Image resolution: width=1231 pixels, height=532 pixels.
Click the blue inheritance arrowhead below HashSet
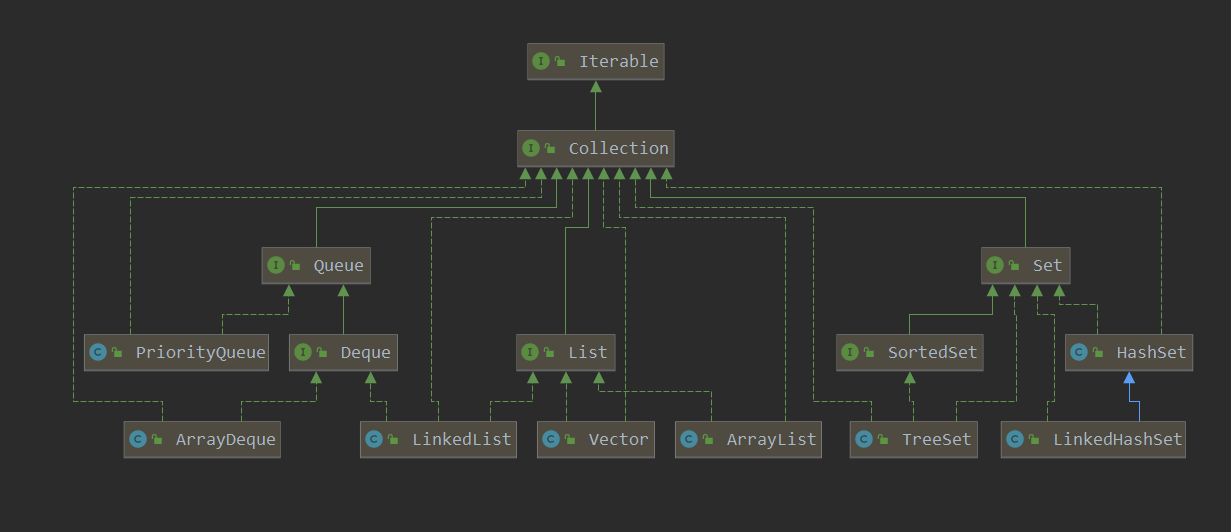1128,378
